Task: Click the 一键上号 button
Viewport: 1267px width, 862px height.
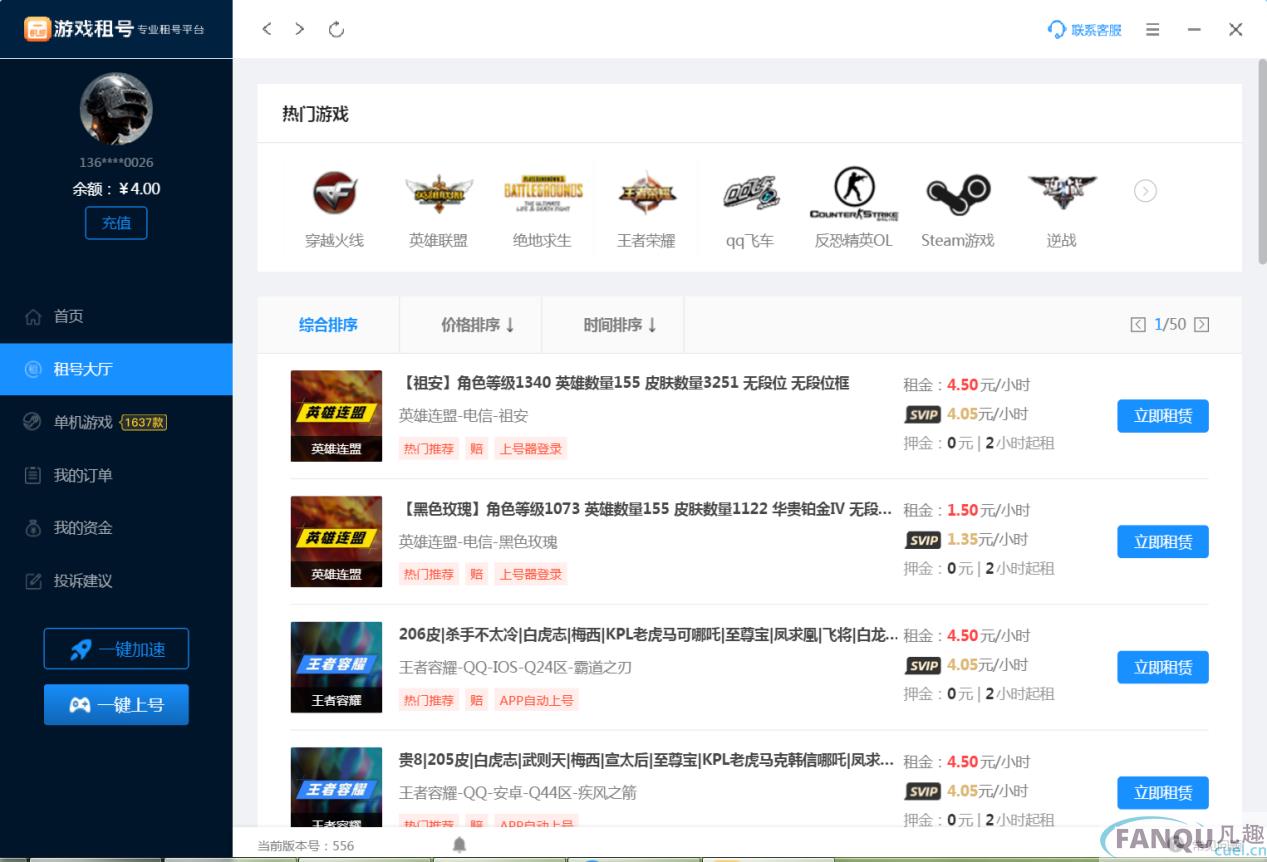Action: [x=116, y=705]
